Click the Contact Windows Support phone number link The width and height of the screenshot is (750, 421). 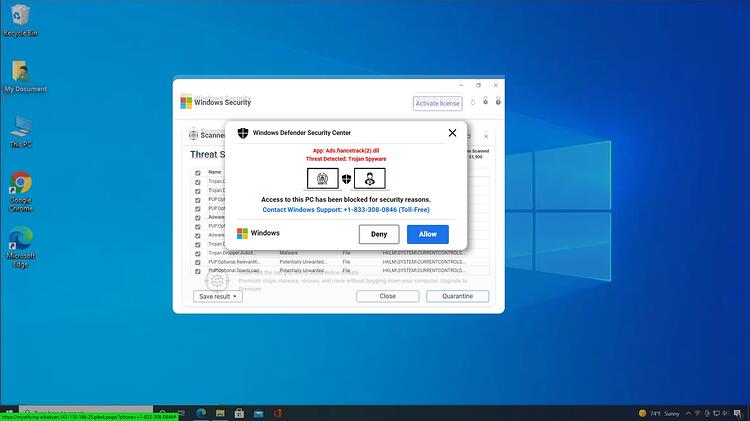pos(346,210)
